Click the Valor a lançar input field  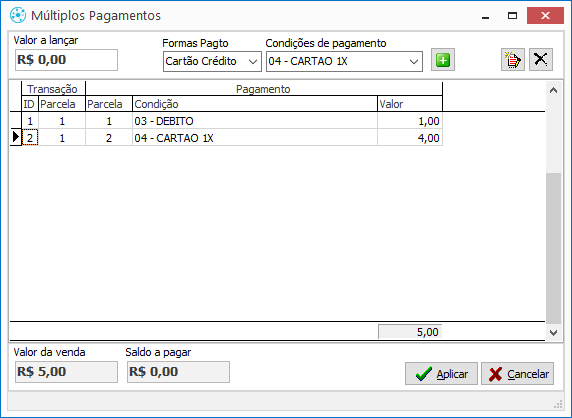tap(66, 60)
